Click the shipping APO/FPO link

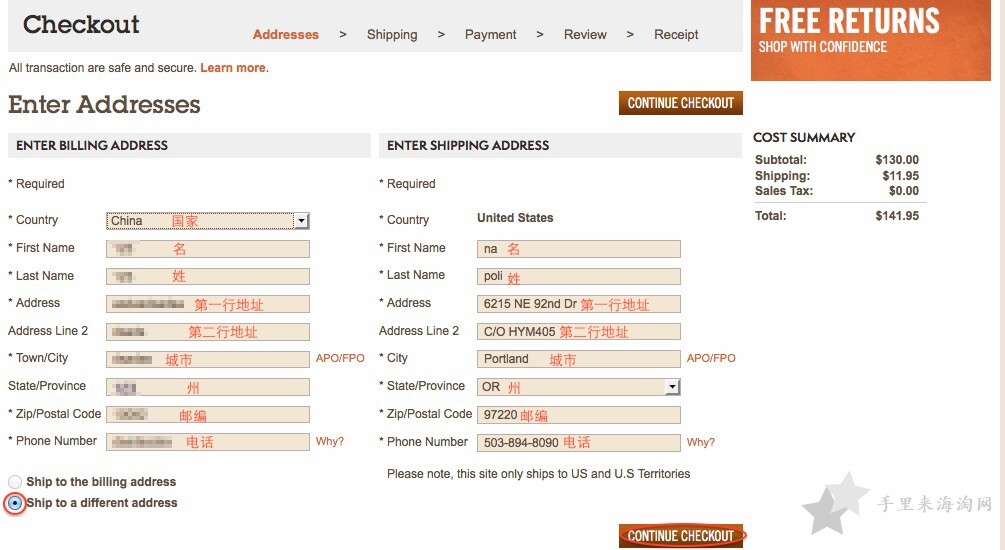(x=711, y=358)
